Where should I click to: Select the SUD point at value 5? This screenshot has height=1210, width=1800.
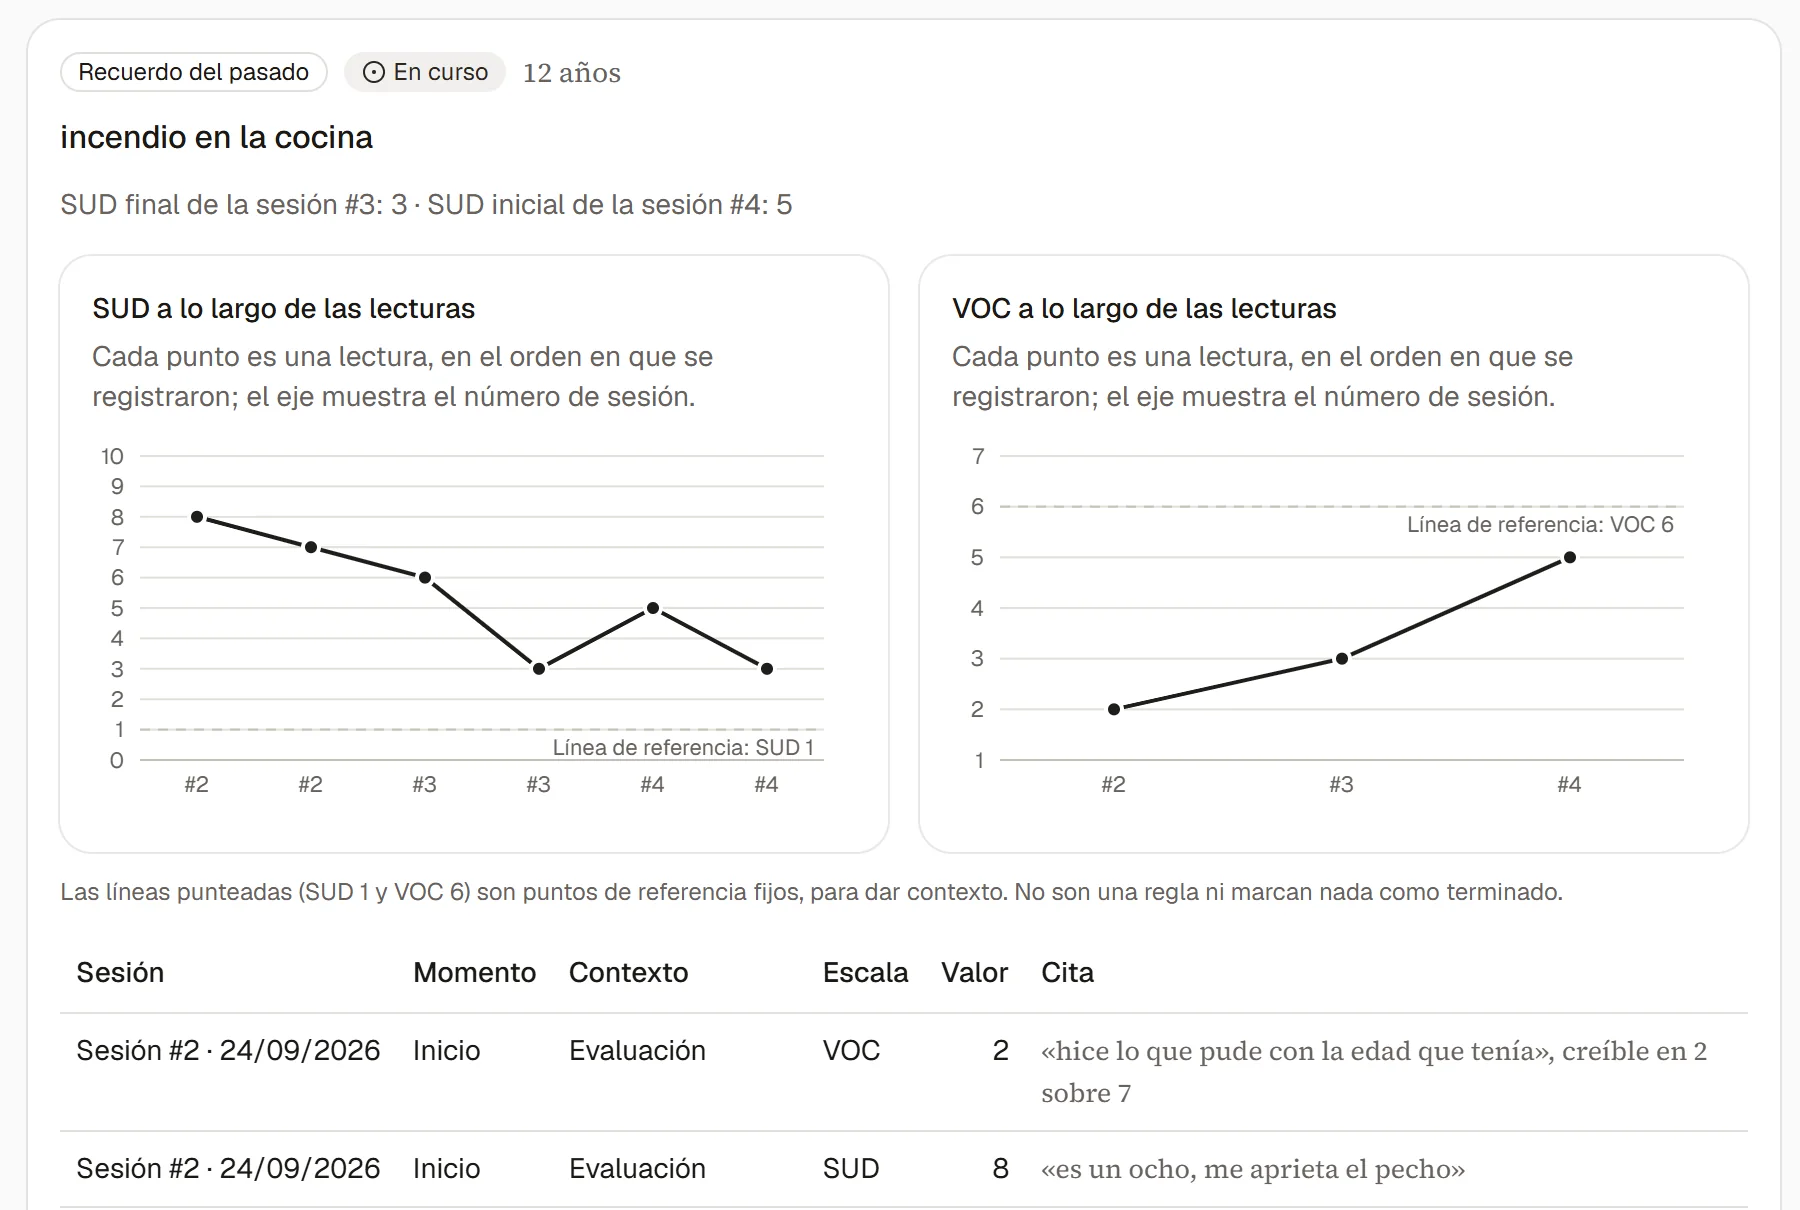[653, 608]
